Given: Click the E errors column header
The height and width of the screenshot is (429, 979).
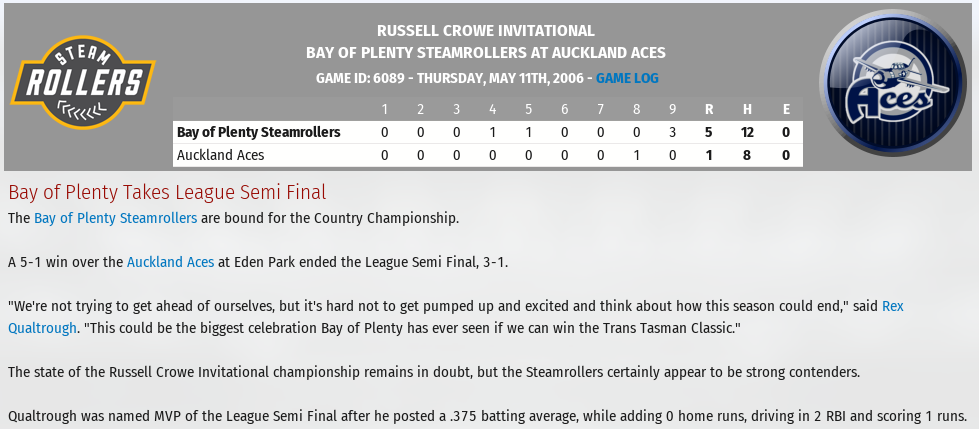Looking at the screenshot, I should tap(785, 110).
